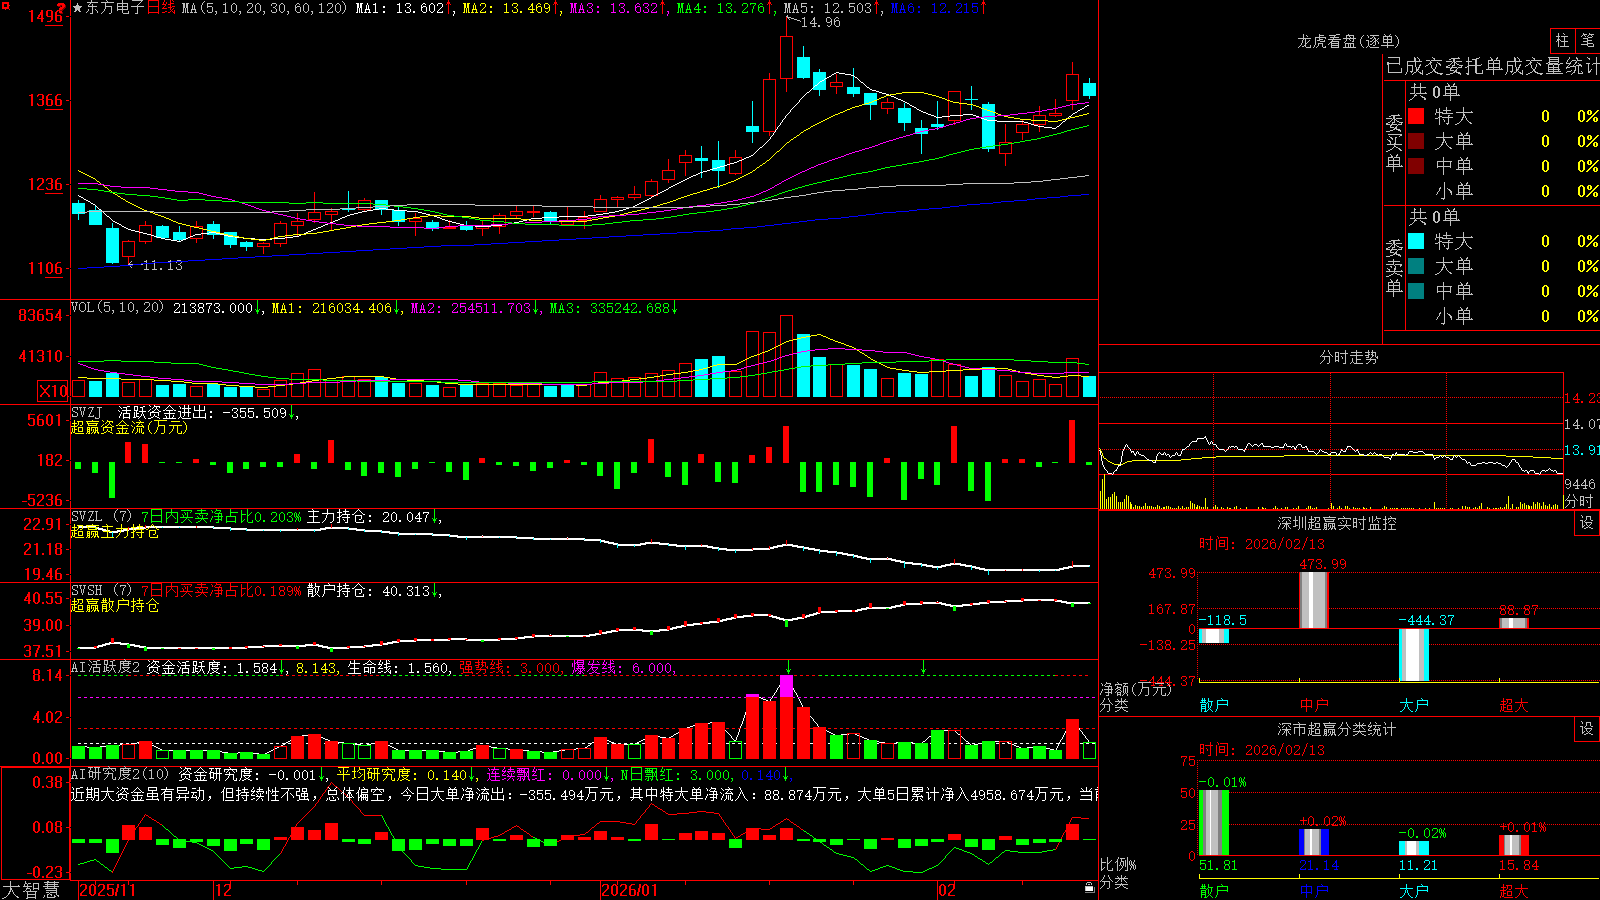The width and height of the screenshot is (1600, 900).
Task: Click the 02 month marker on the timeline
Action: [x=946, y=890]
